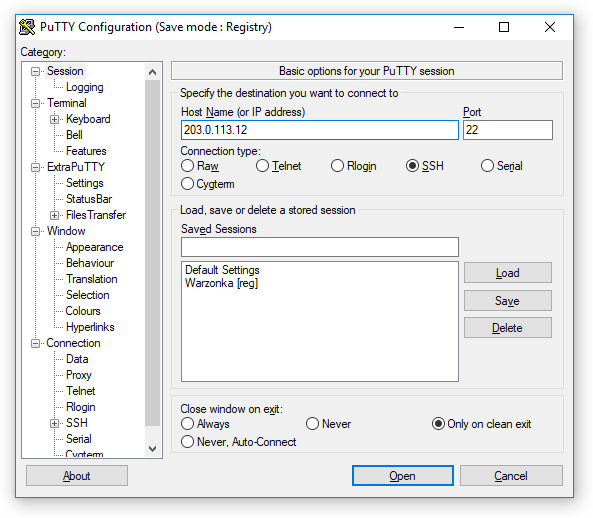593x518 pixels.
Task: Click the Open button
Action: pyautogui.click(x=402, y=476)
